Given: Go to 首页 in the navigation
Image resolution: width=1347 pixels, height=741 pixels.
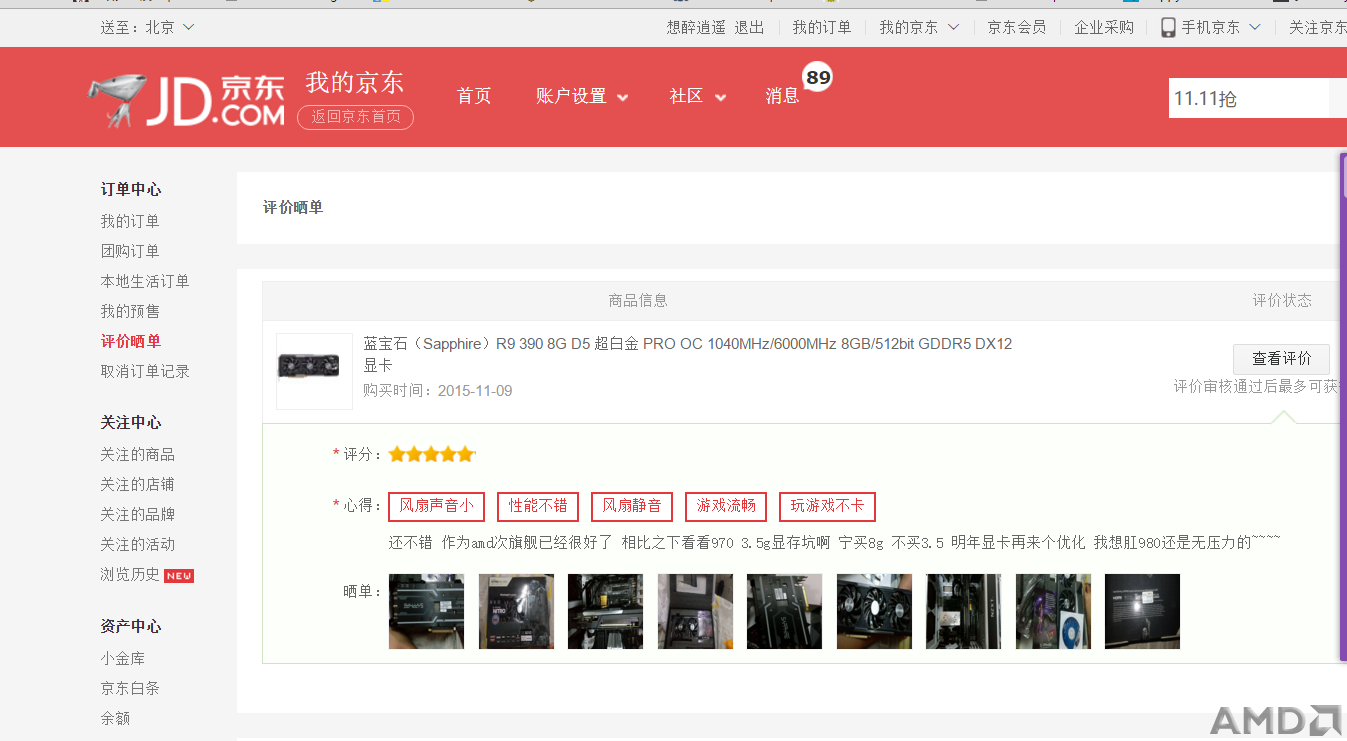Looking at the screenshot, I should coord(474,96).
